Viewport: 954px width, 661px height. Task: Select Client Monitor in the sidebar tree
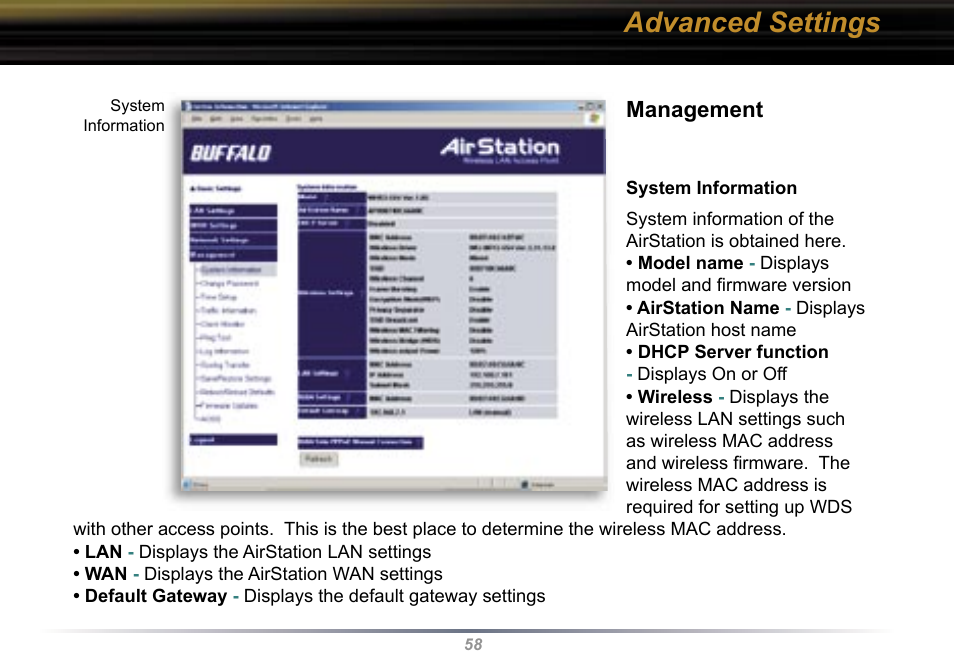(x=223, y=324)
